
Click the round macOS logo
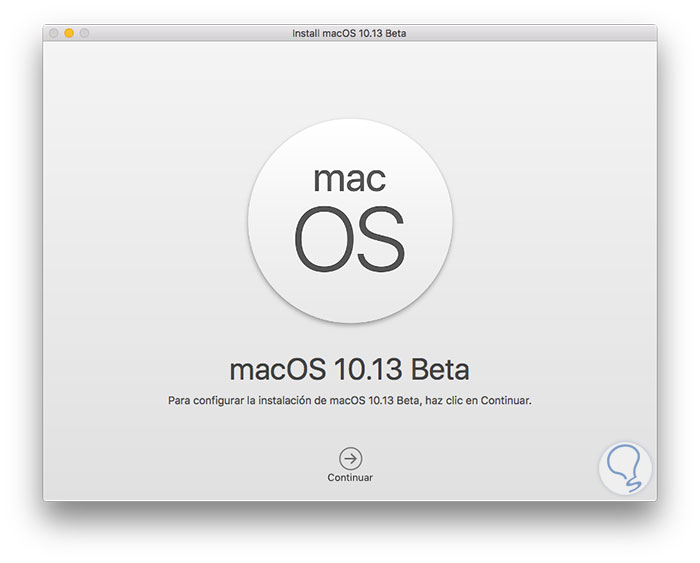[x=350, y=220]
